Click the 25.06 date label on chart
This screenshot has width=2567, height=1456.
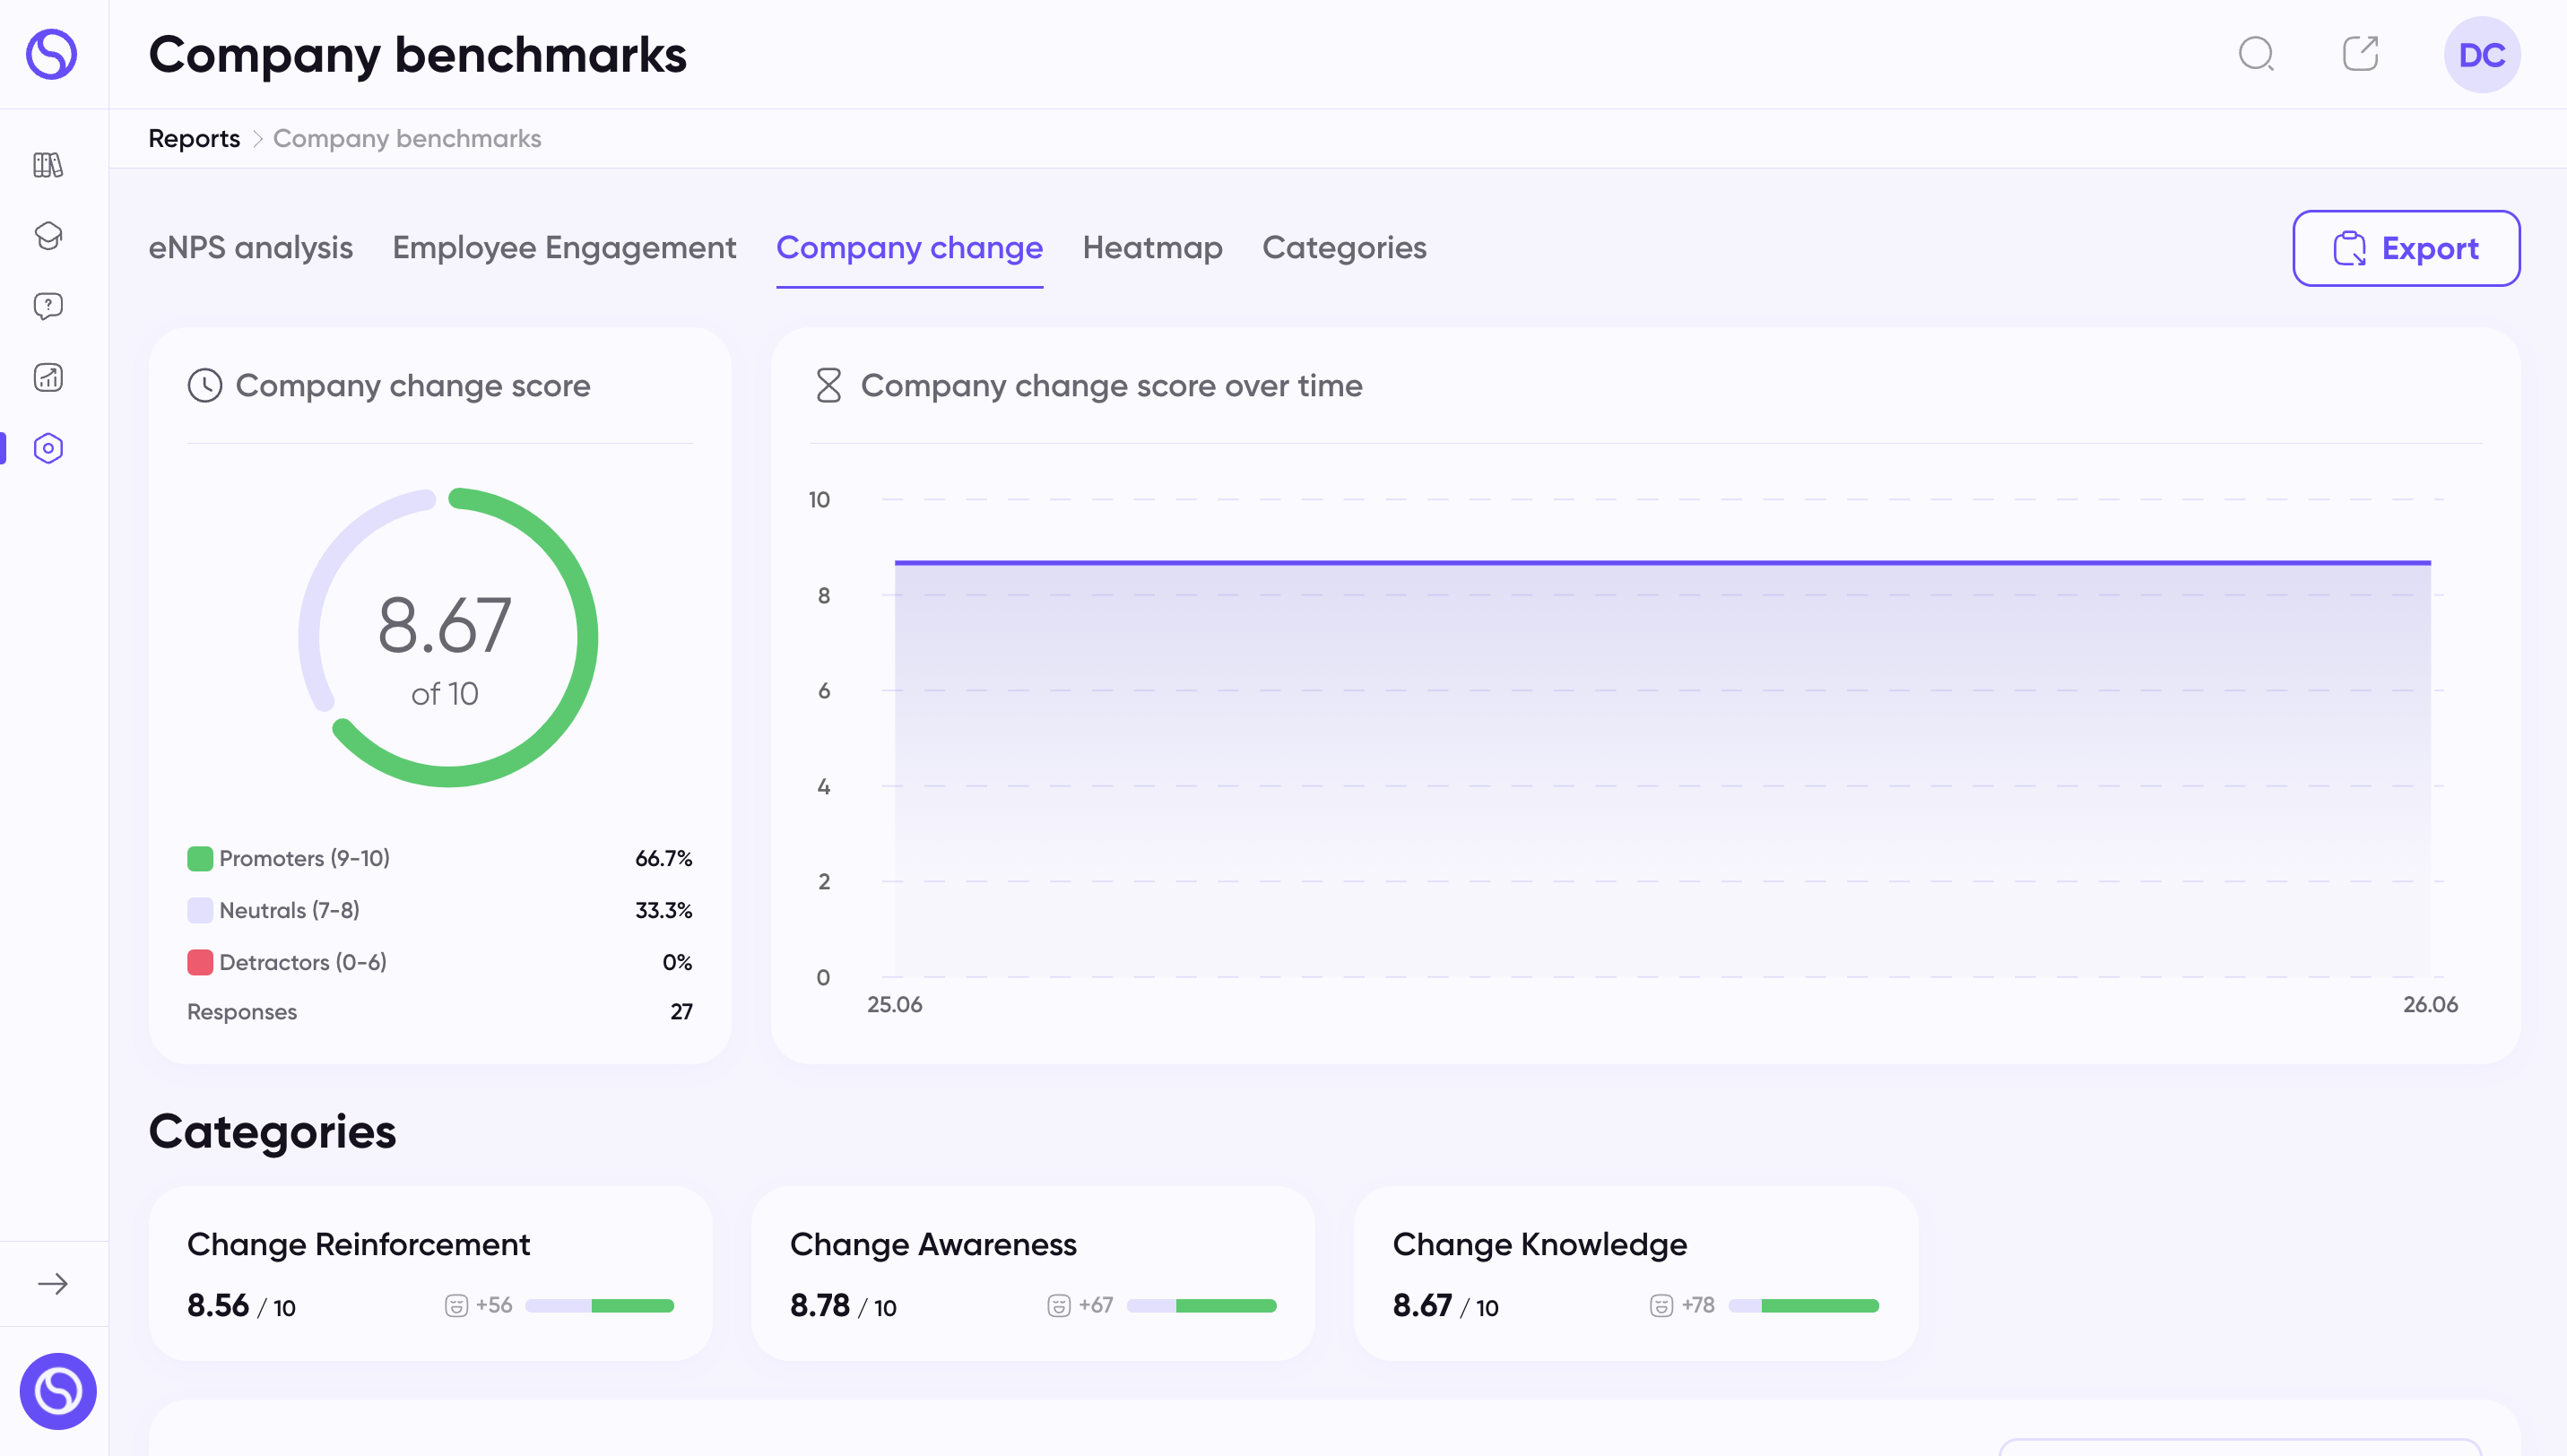(895, 1005)
